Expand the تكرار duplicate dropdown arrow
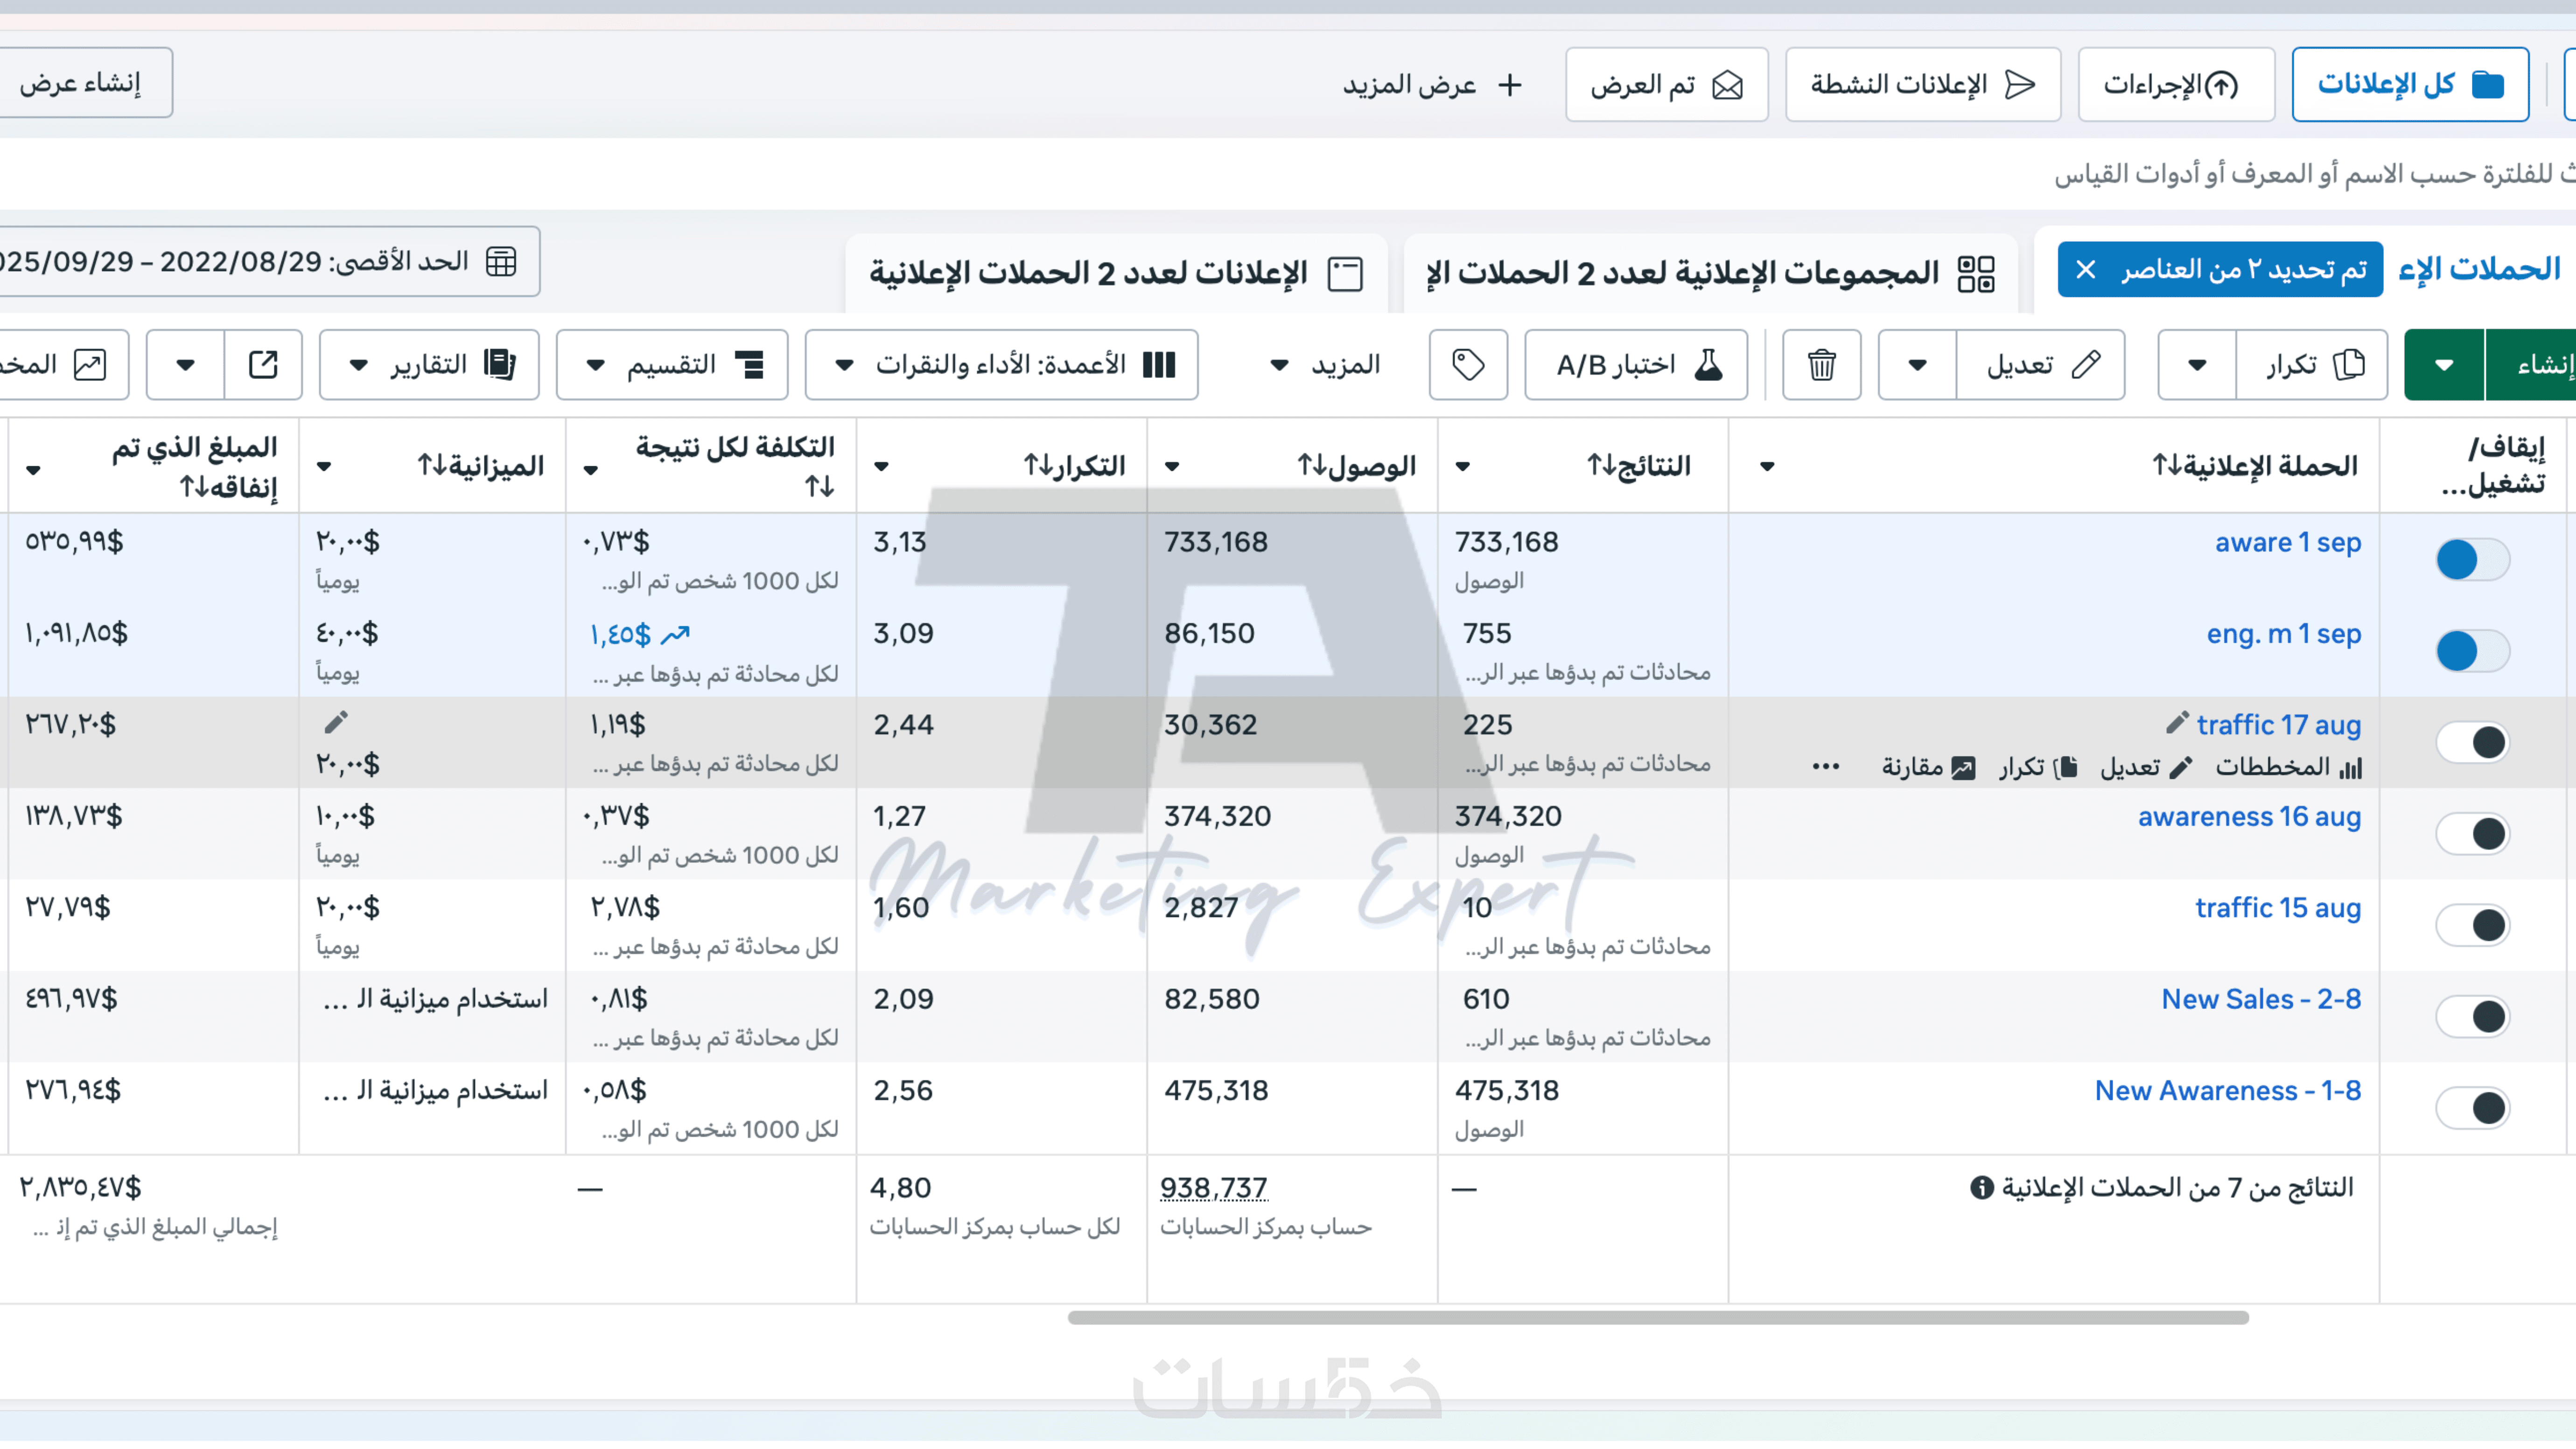Viewport: 2576px width, 1449px height. pyautogui.click(x=2197, y=365)
